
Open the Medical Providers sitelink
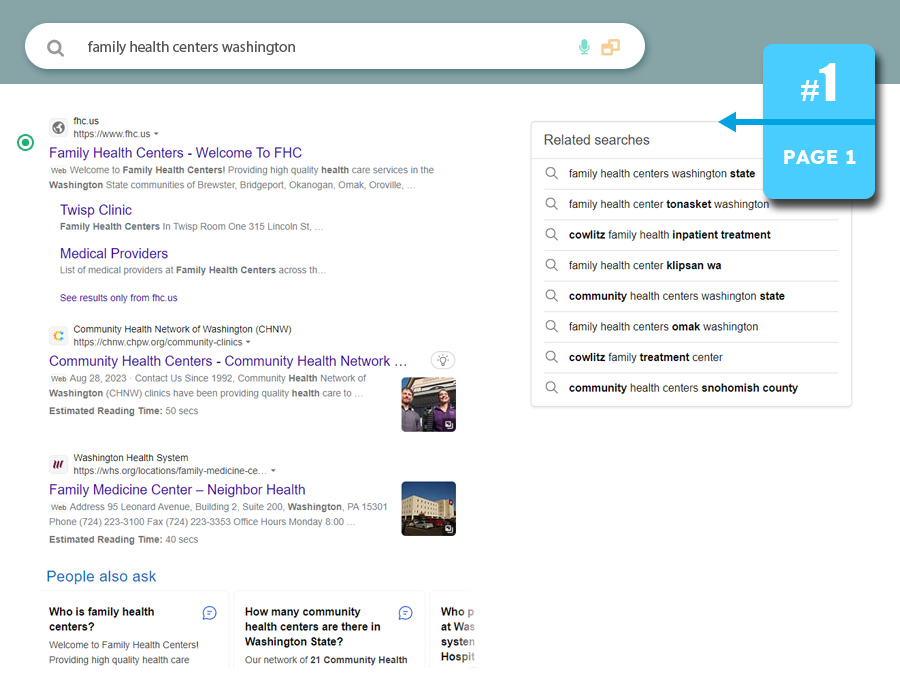[114, 254]
